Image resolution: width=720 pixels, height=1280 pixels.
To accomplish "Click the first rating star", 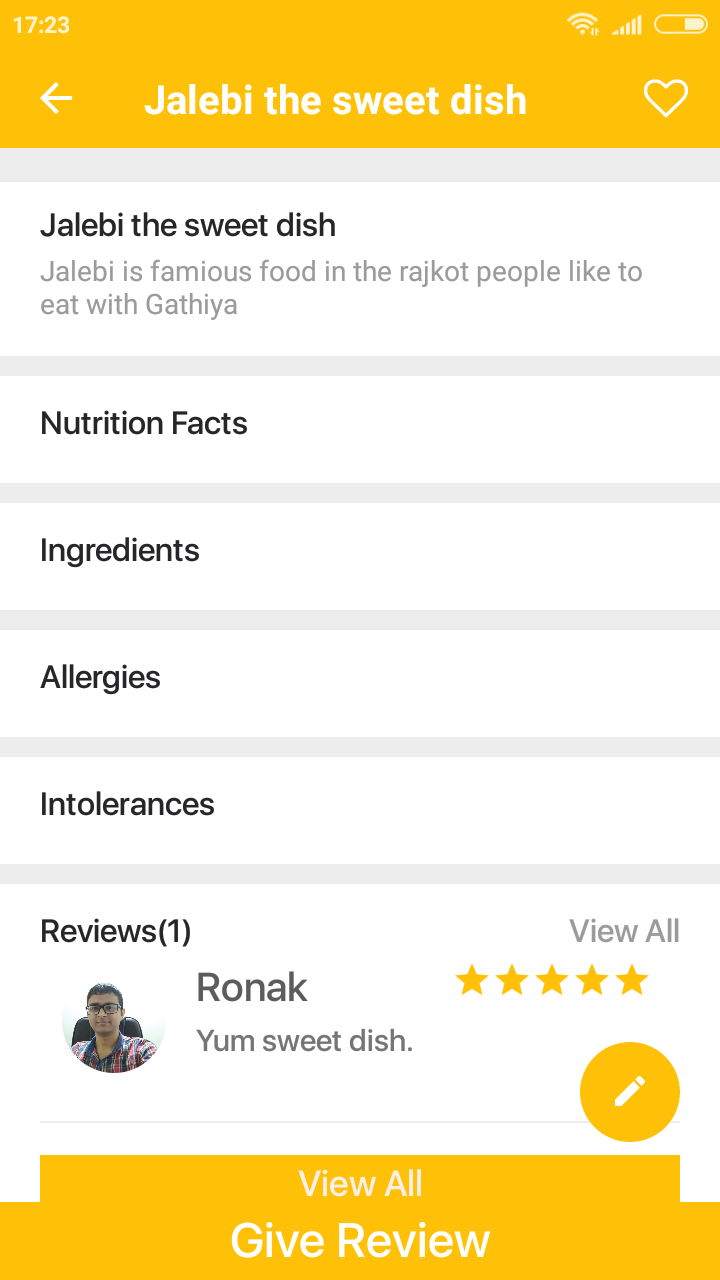I will pyautogui.click(x=471, y=981).
